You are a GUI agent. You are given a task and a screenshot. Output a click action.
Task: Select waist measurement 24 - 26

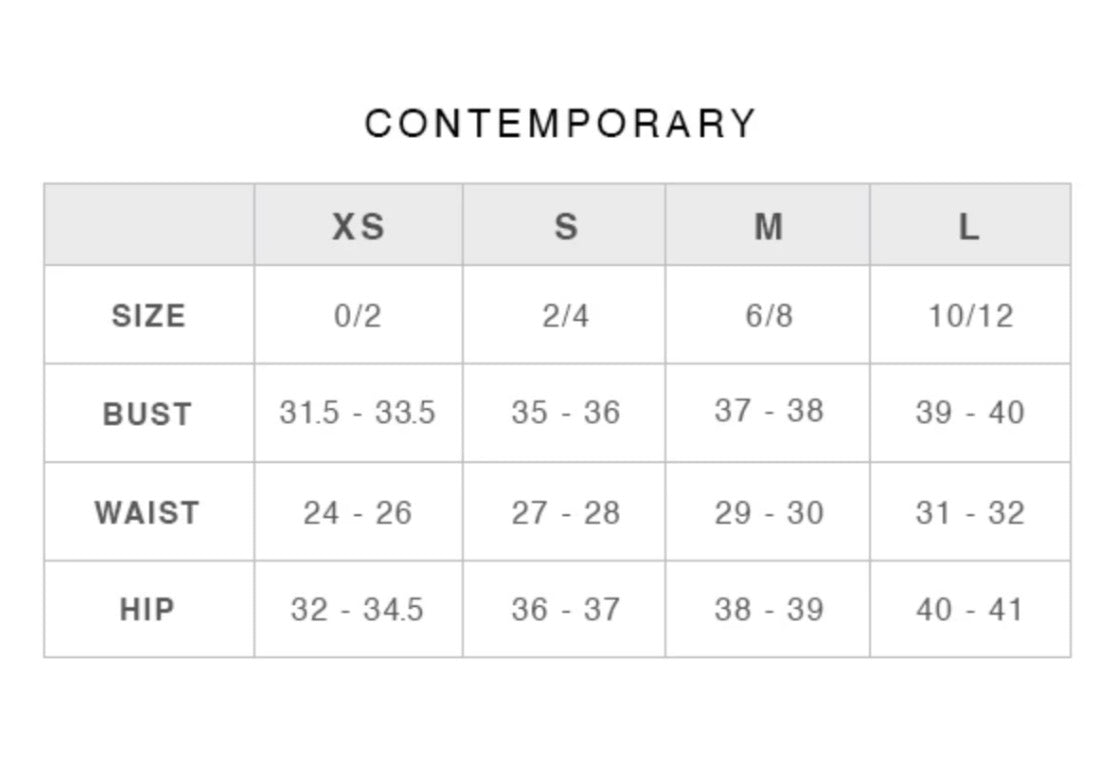[x=358, y=513]
